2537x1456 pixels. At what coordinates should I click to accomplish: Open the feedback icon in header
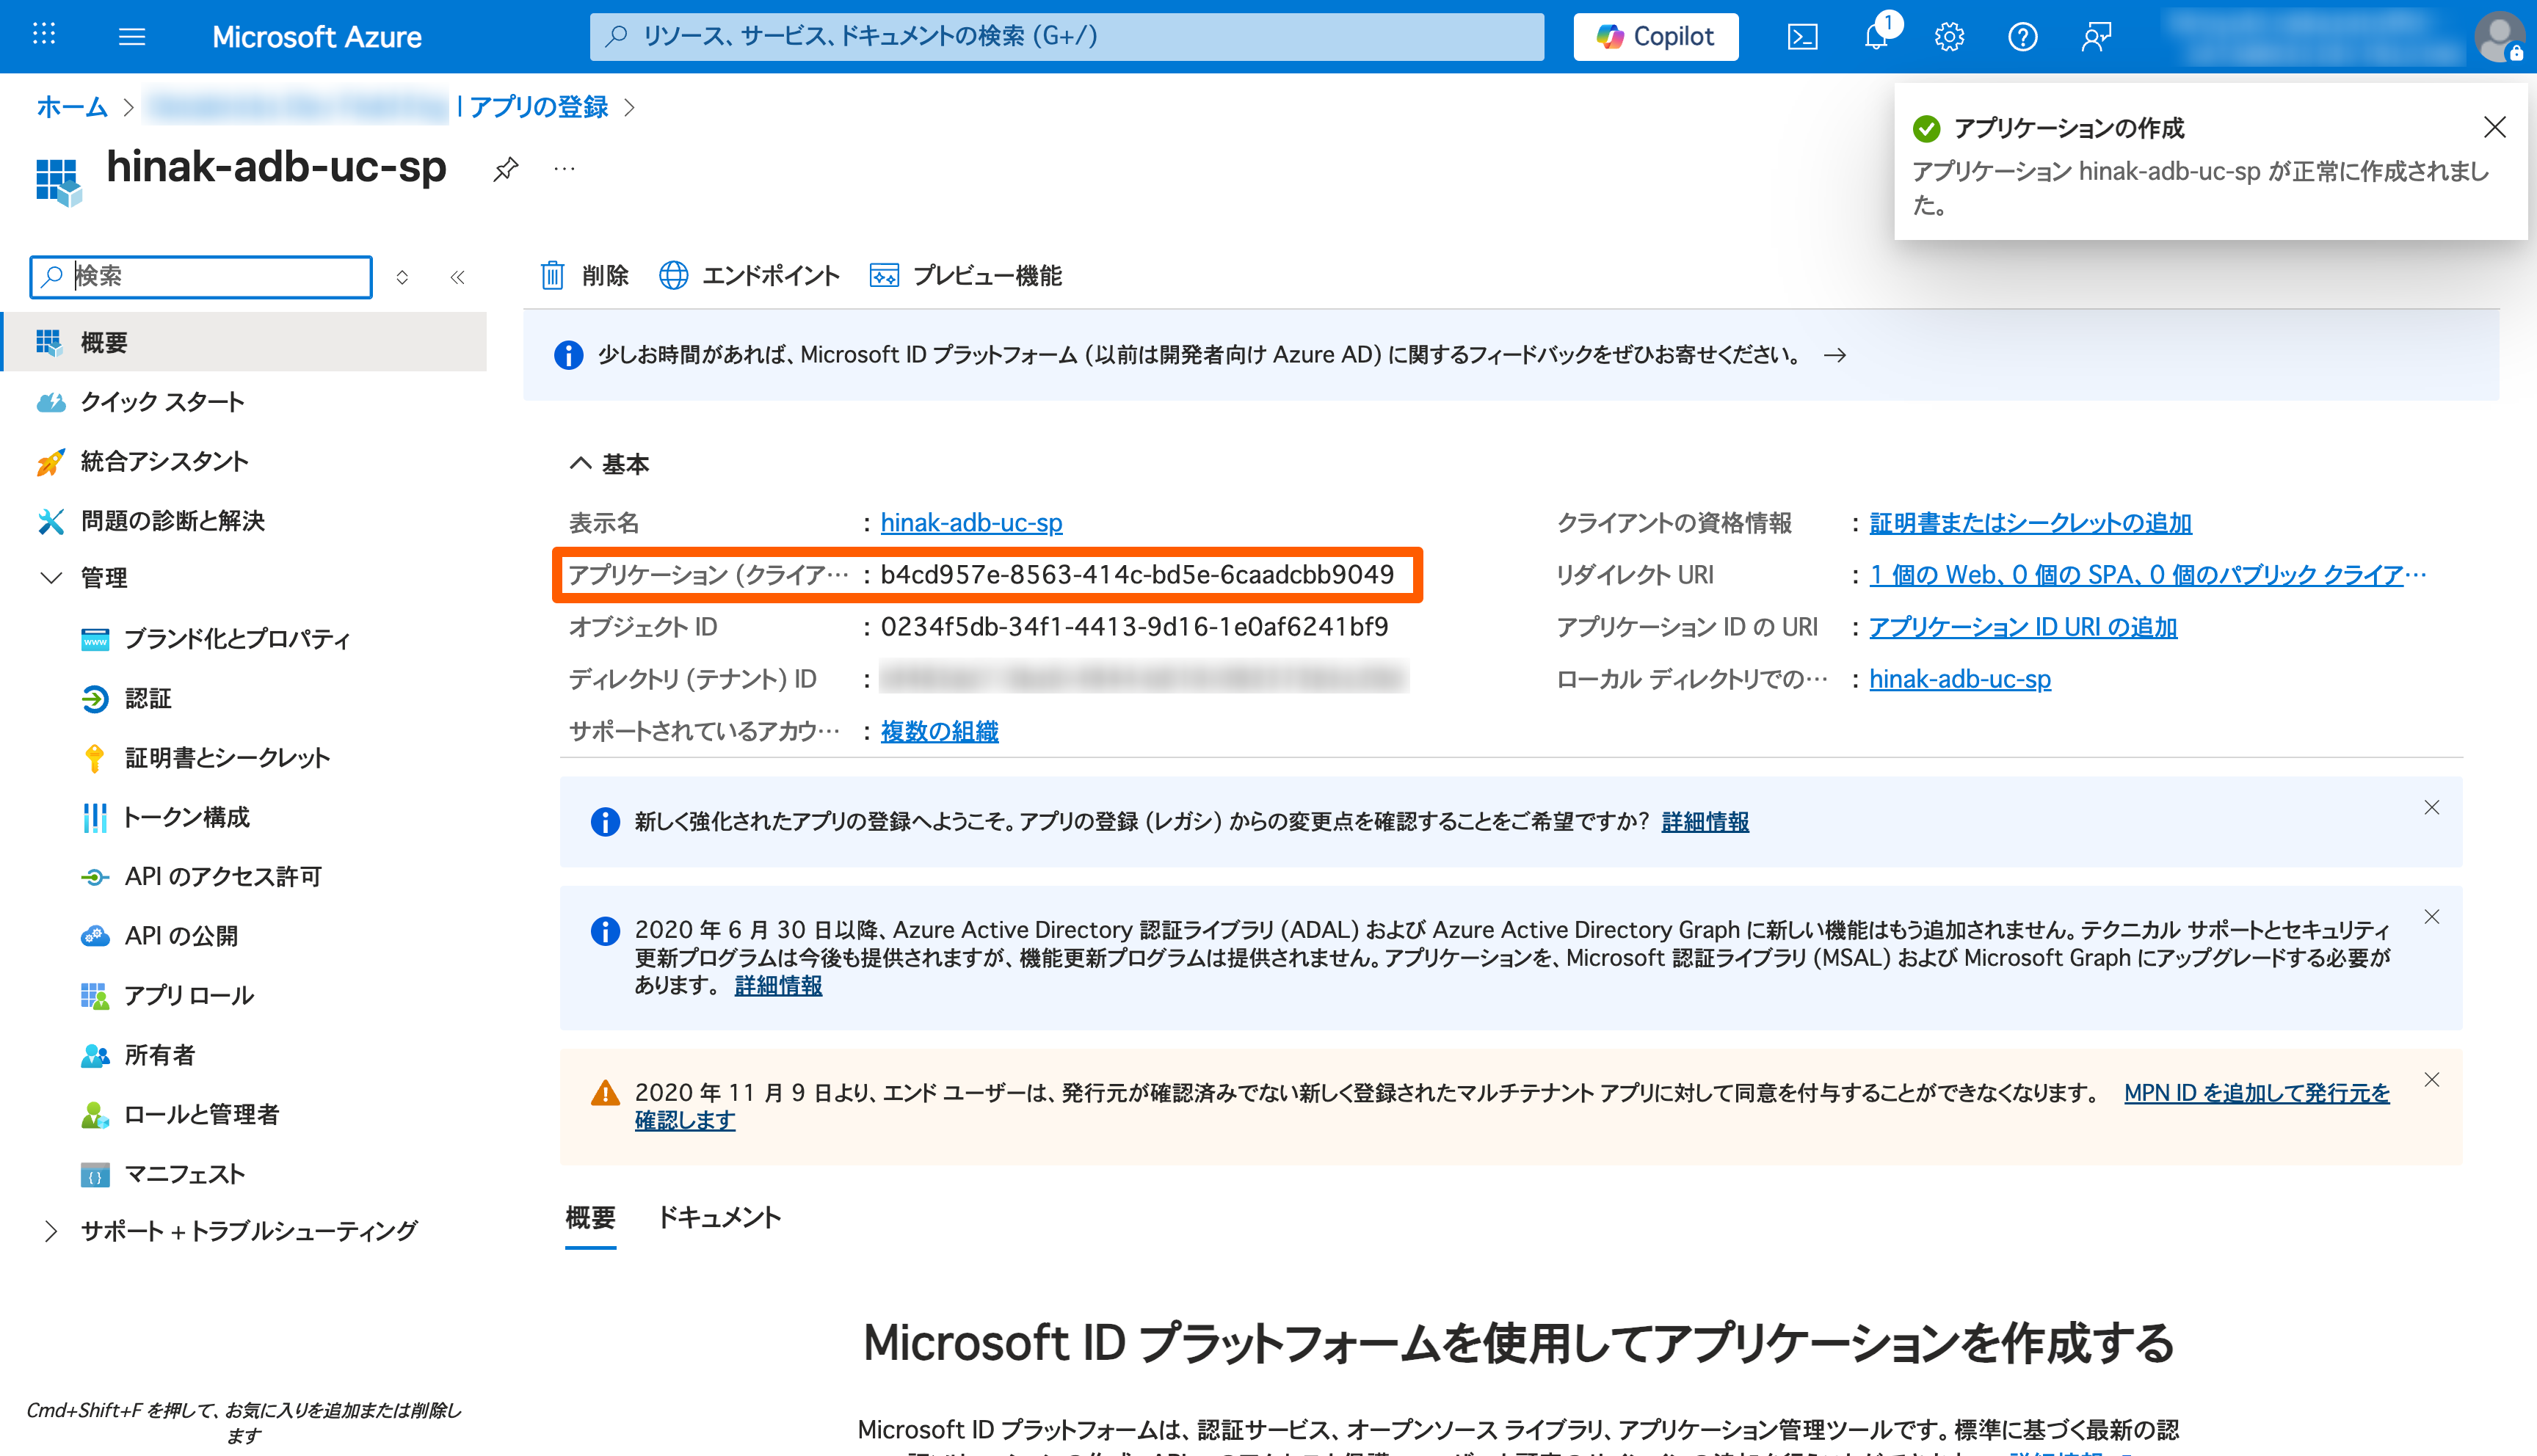tap(2096, 37)
